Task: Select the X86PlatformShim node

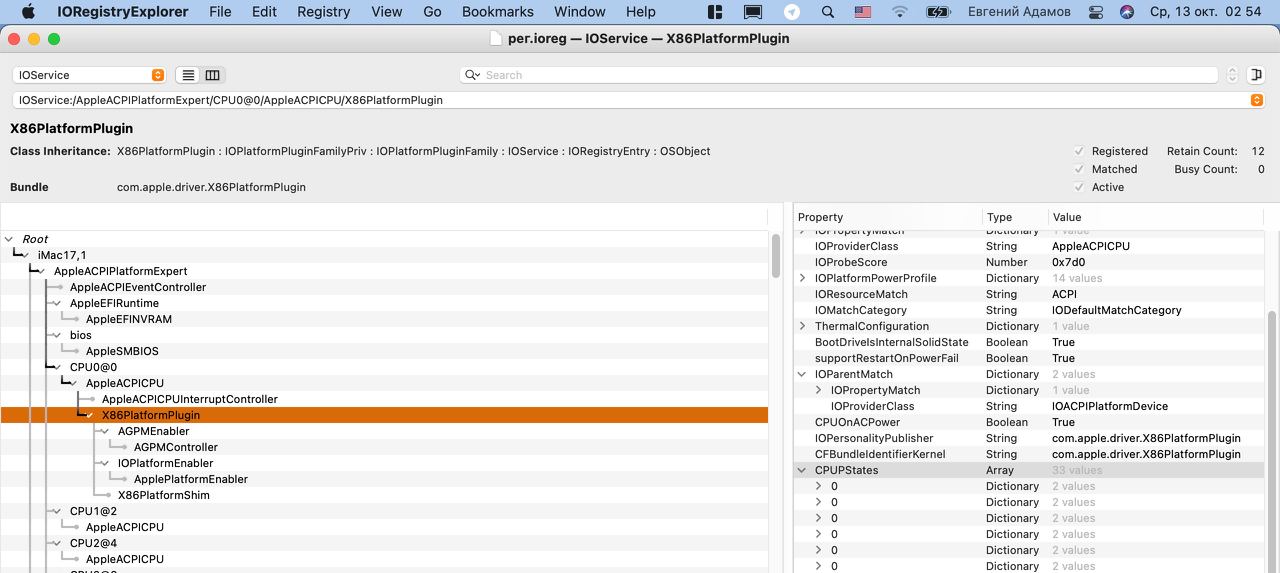Action: pyautogui.click(x=164, y=495)
